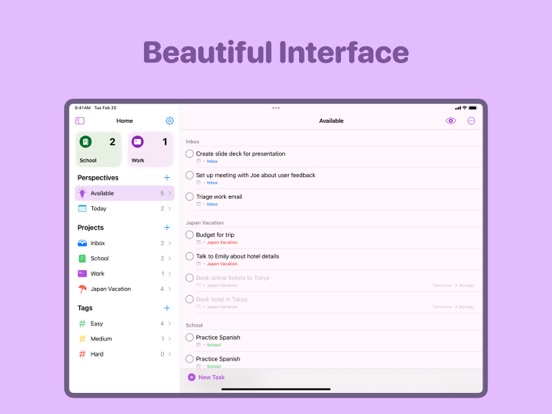The height and width of the screenshot is (414, 552).
Task: Open settings gear next to Home
Action: point(170,121)
